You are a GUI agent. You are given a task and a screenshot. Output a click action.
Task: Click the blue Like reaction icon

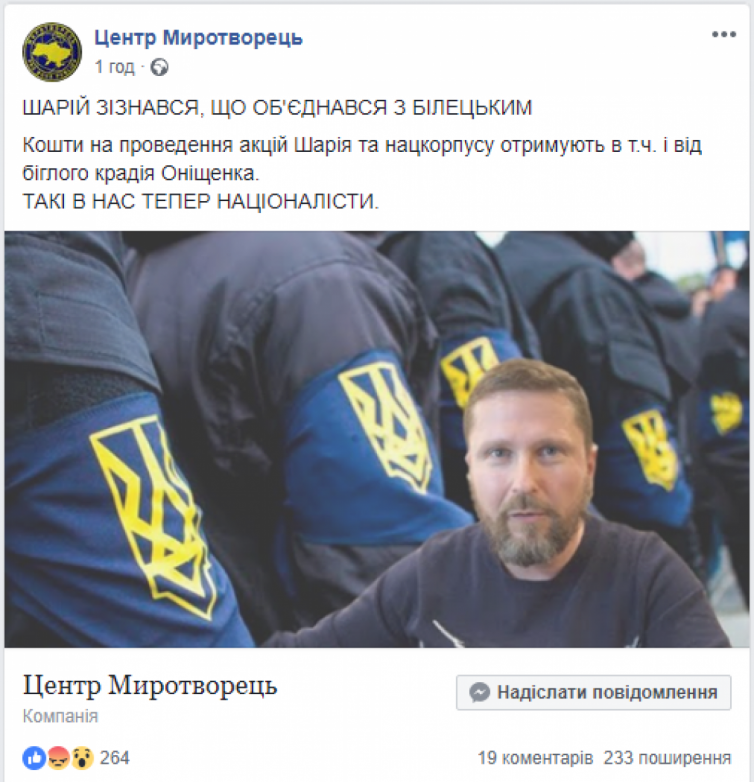34,758
